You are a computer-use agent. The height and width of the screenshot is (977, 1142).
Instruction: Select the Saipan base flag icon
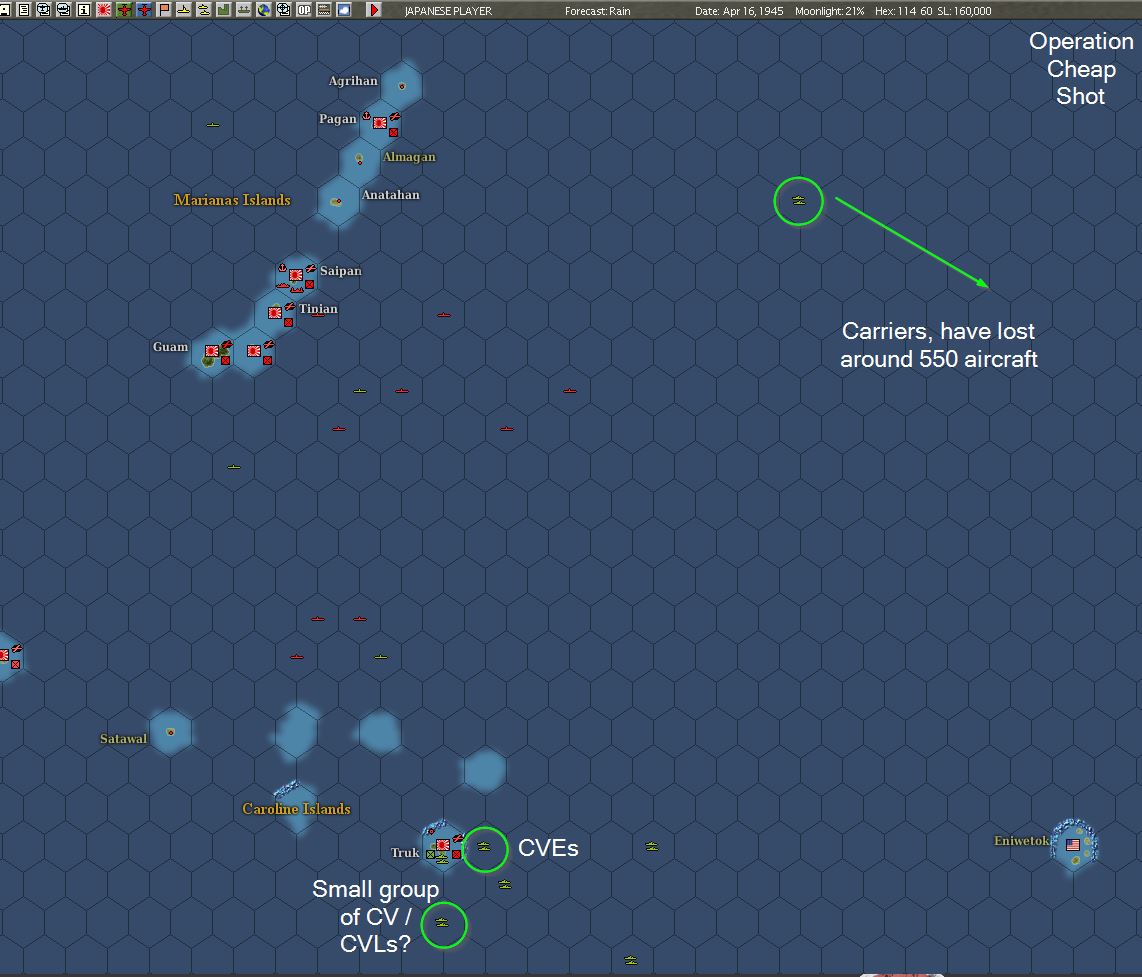(296, 275)
